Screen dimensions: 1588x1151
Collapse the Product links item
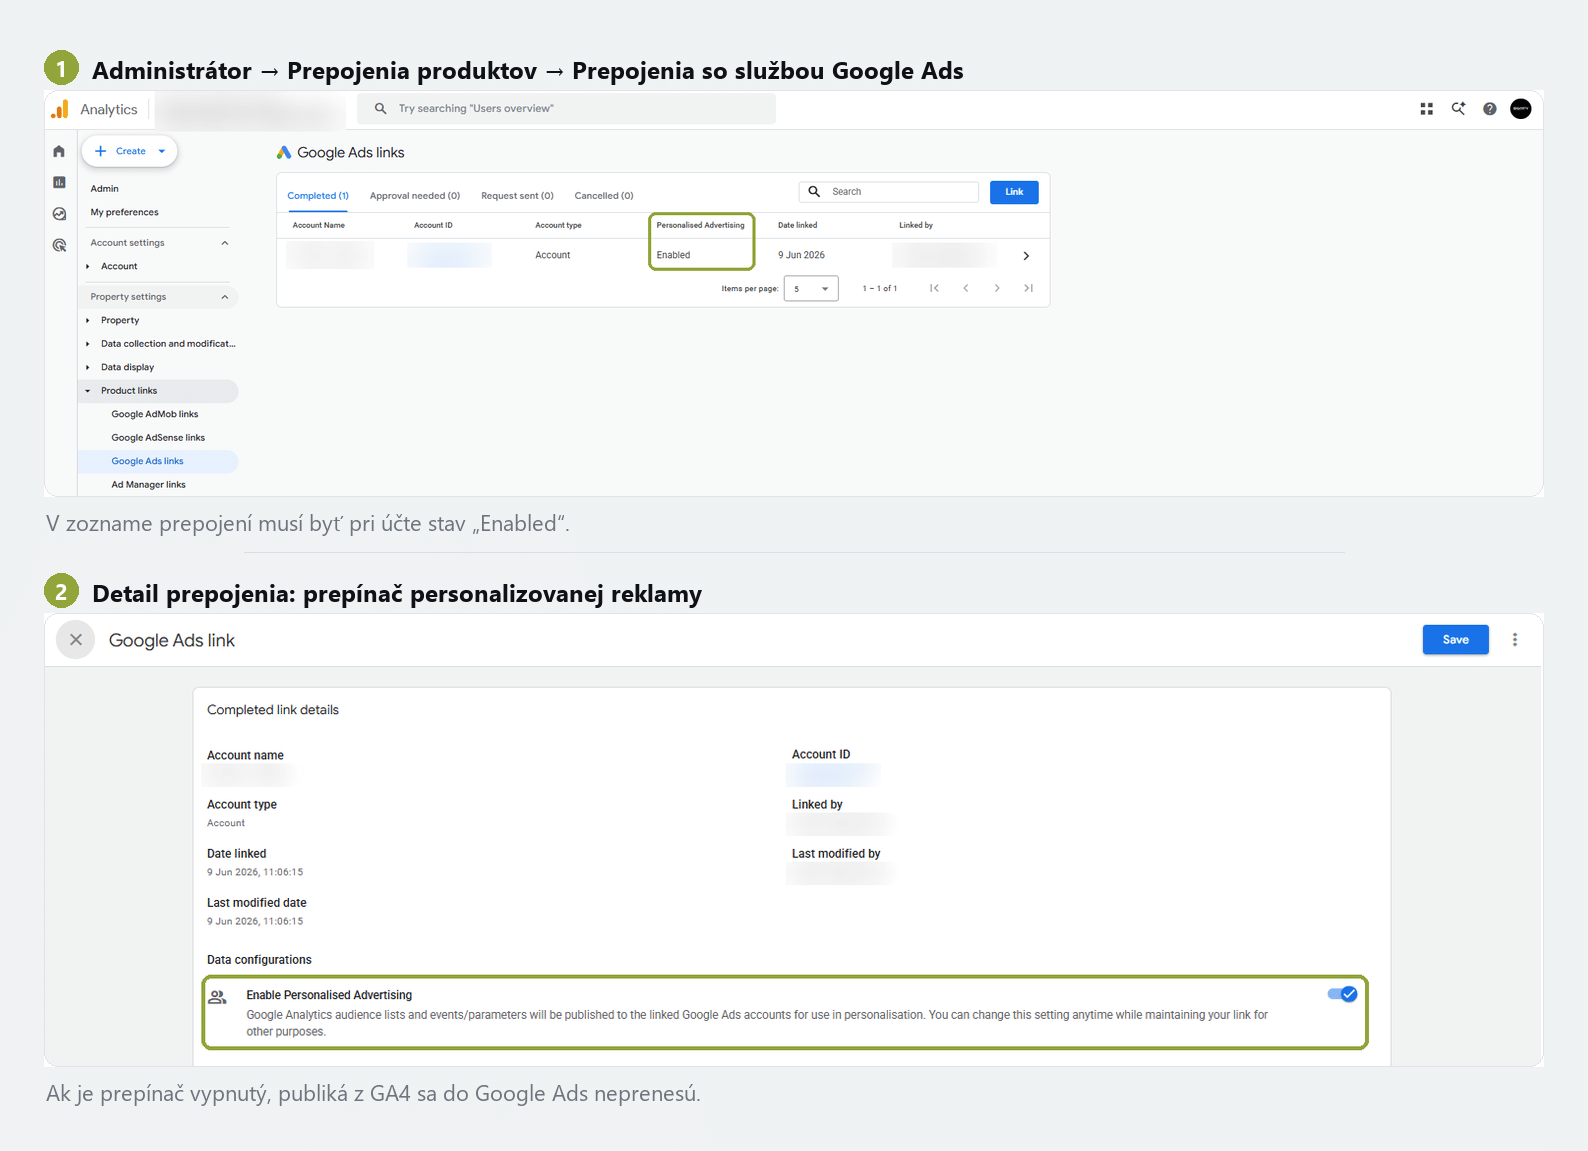[88, 391]
